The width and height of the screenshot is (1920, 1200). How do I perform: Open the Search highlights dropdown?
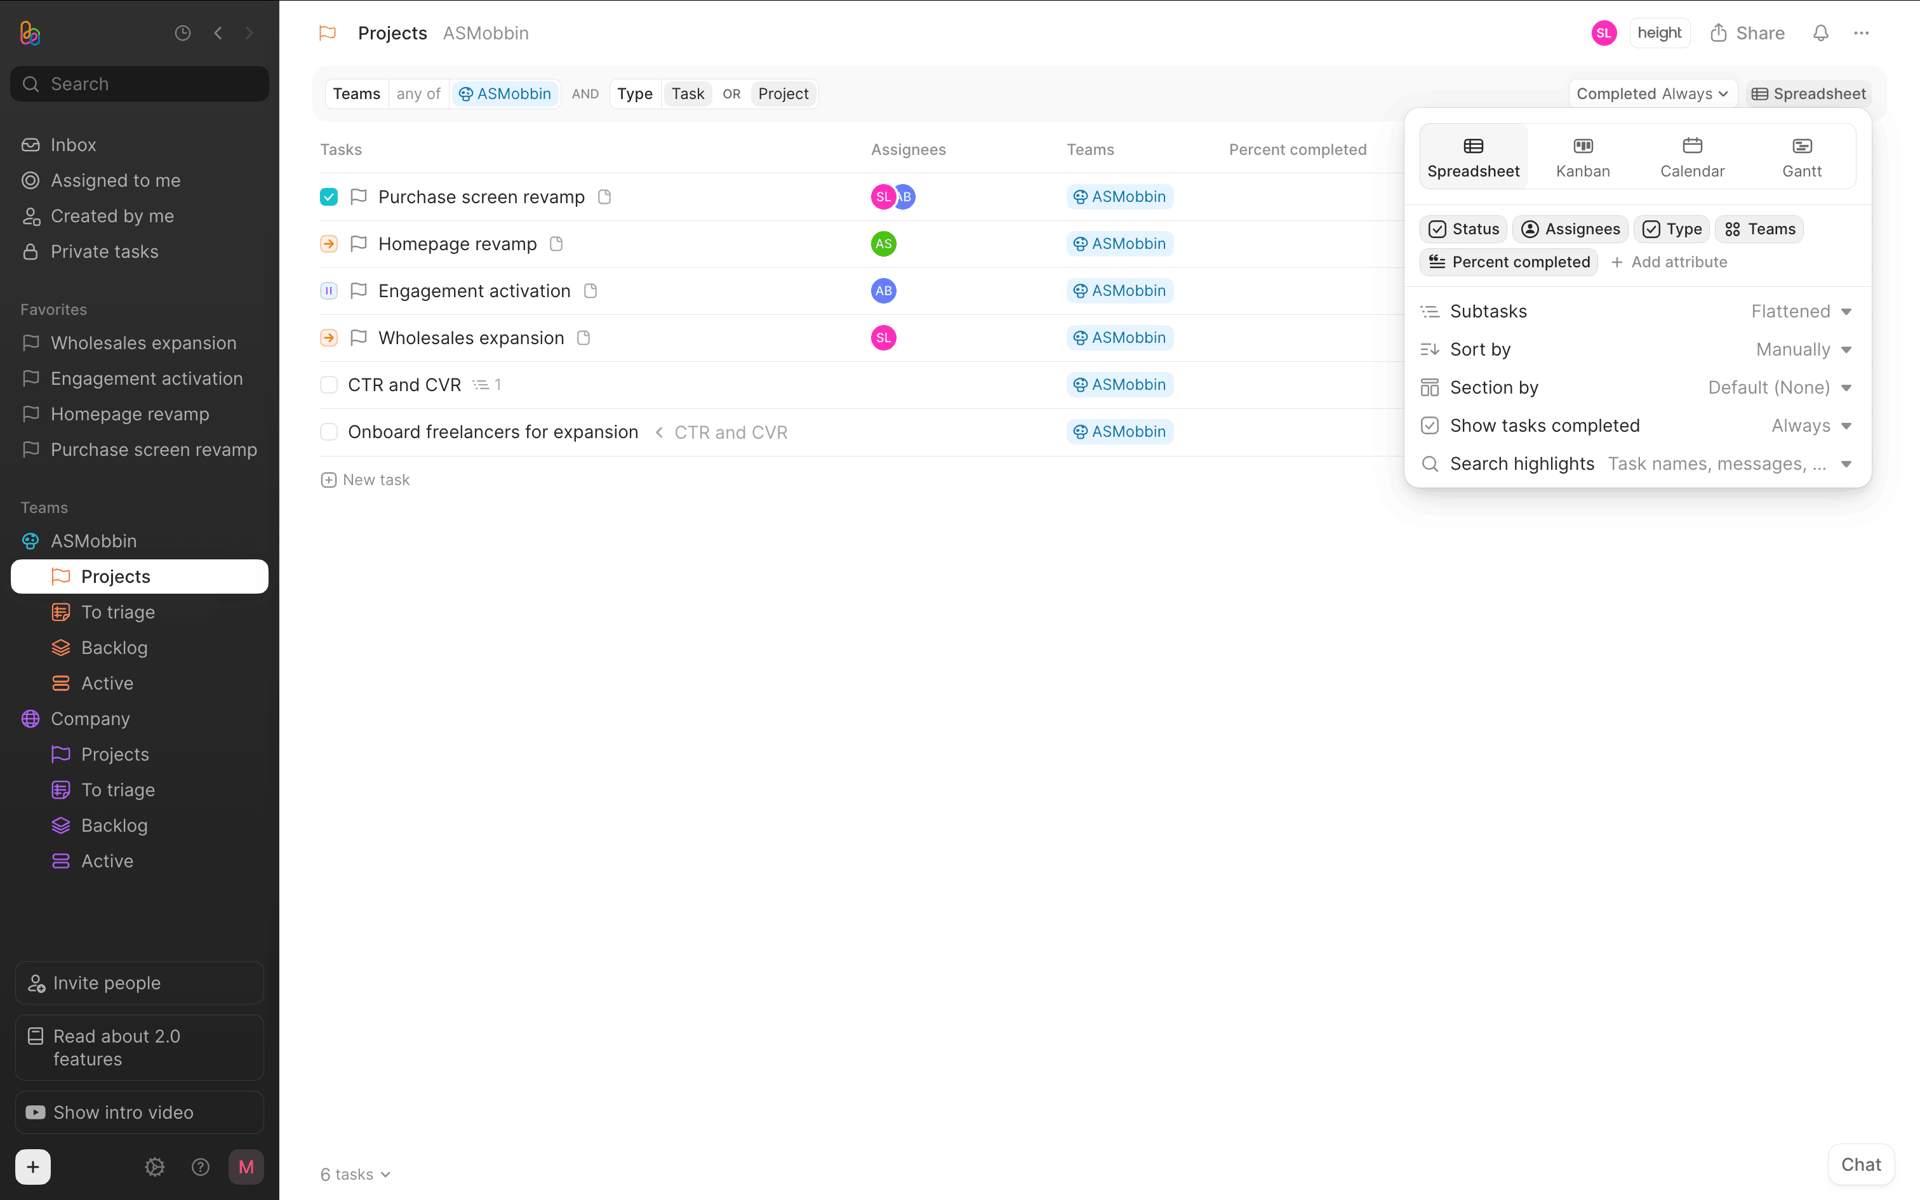1730,463
